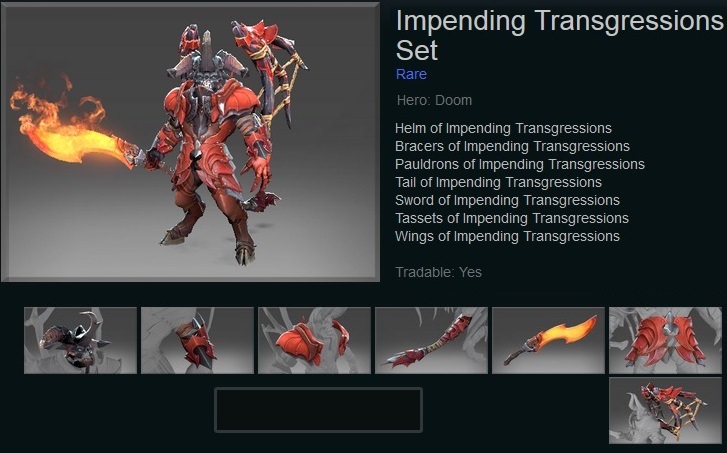Click the Hero: Doom label
Screen dimensions: 727x453
434,100
